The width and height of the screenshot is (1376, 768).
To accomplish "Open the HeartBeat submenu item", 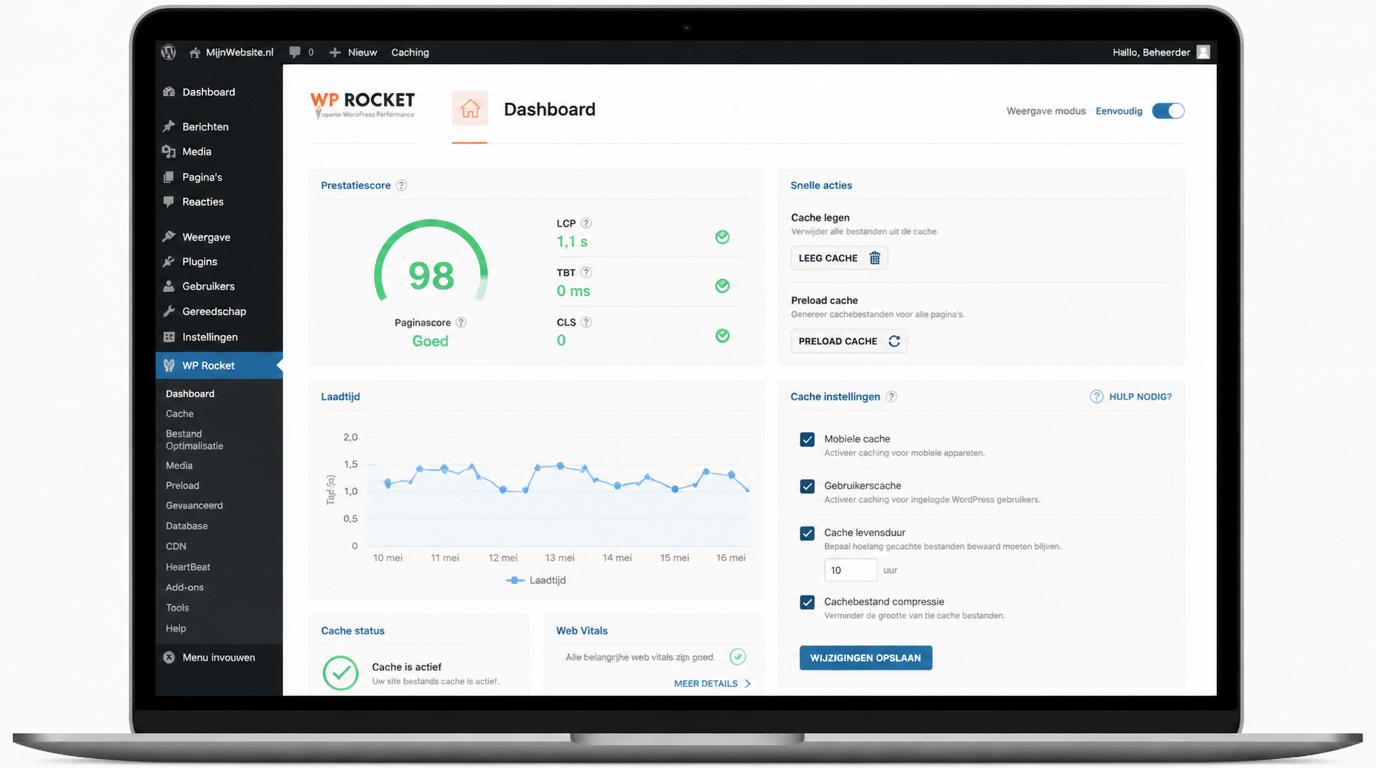I will (x=188, y=567).
